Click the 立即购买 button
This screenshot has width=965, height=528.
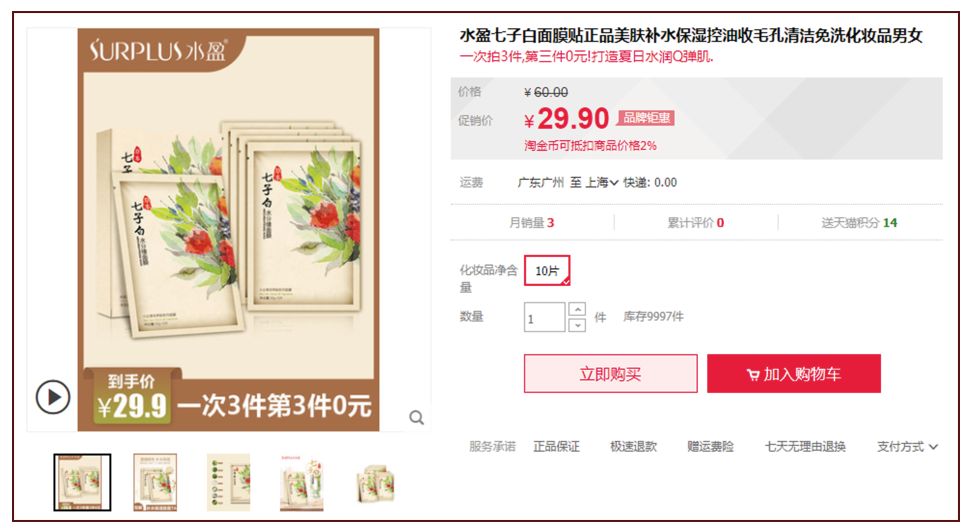coord(611,374)
